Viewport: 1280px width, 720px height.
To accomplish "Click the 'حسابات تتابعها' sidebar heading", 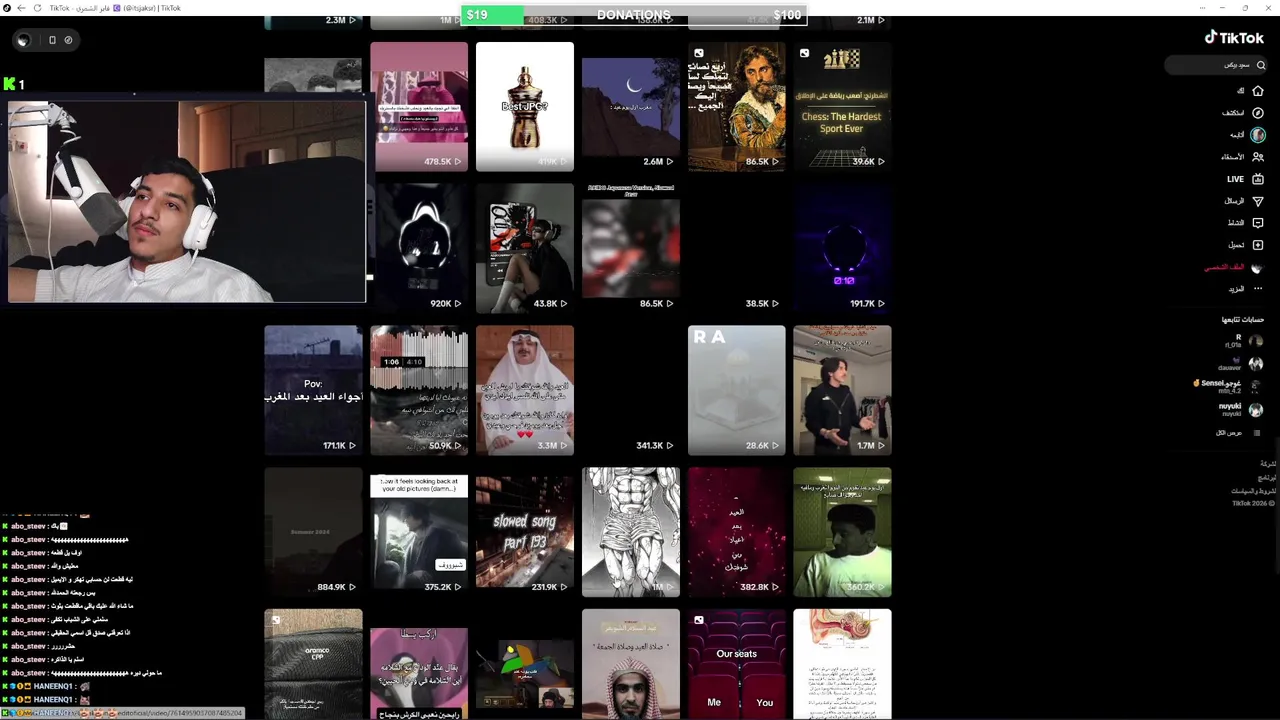I will point(1243,320).
